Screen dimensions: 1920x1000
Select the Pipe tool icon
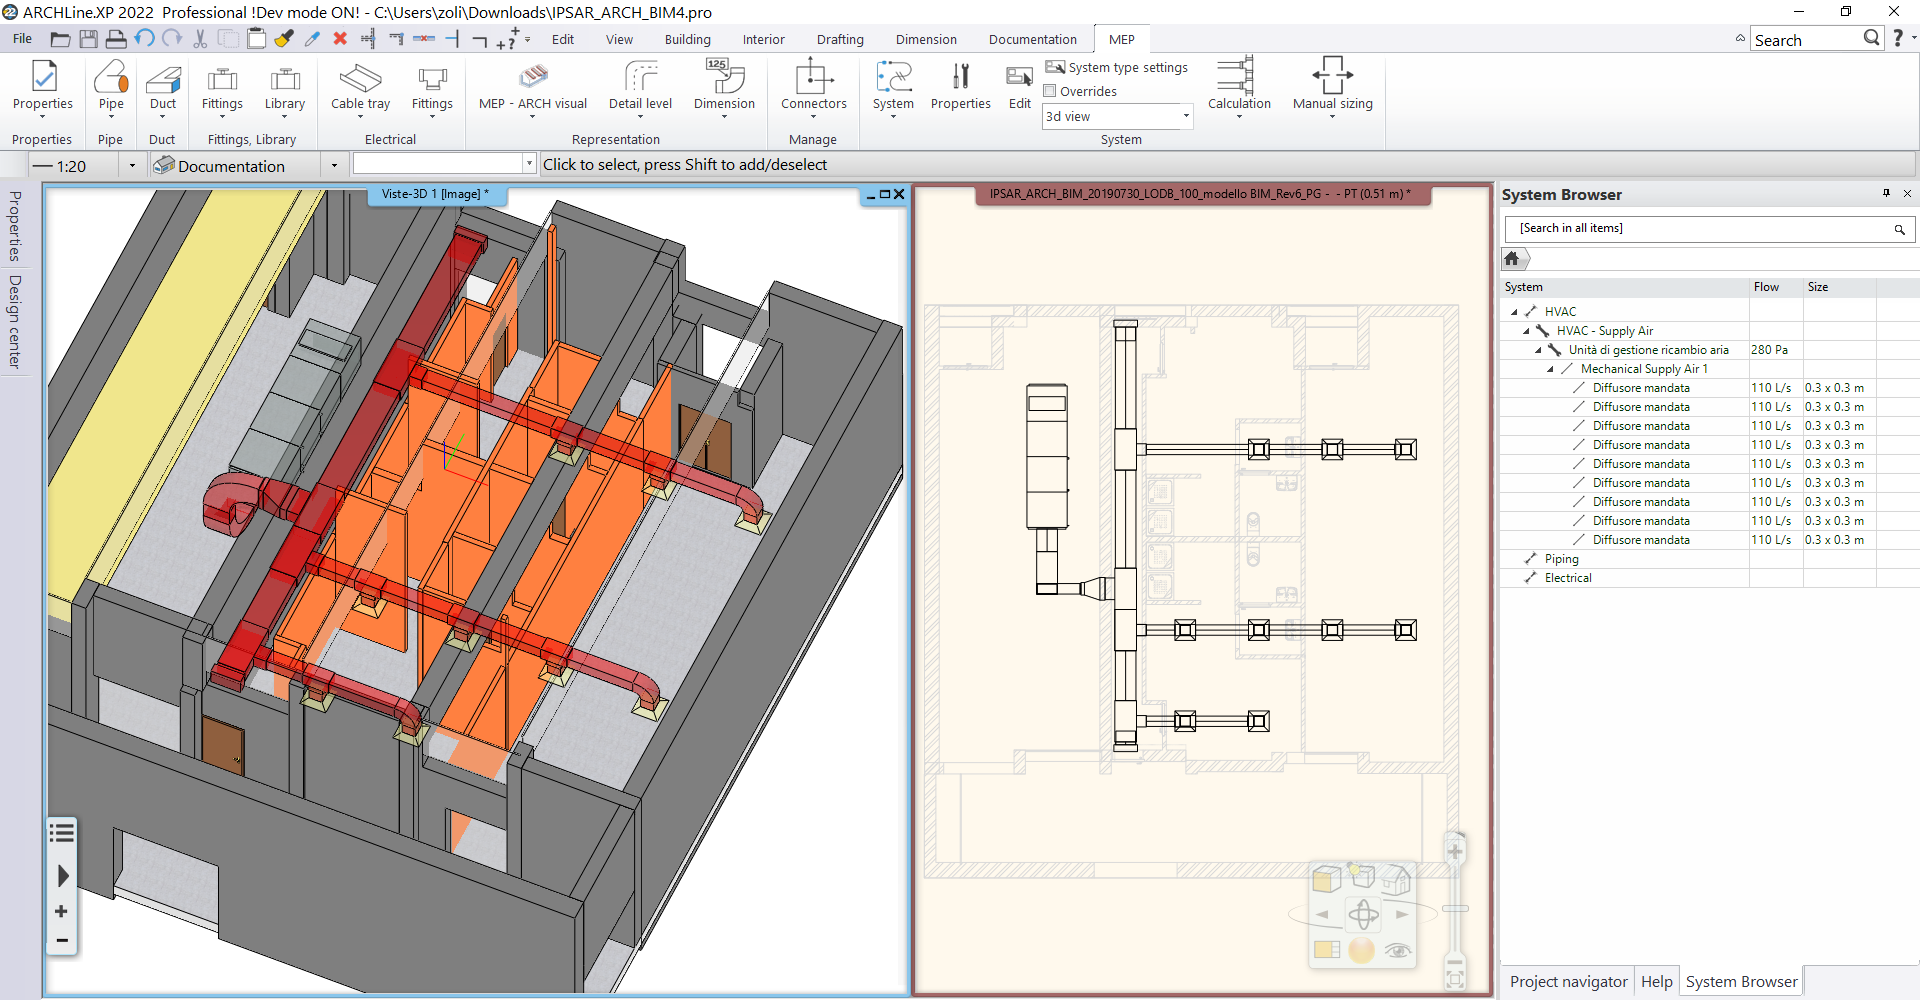pos(111,78)
